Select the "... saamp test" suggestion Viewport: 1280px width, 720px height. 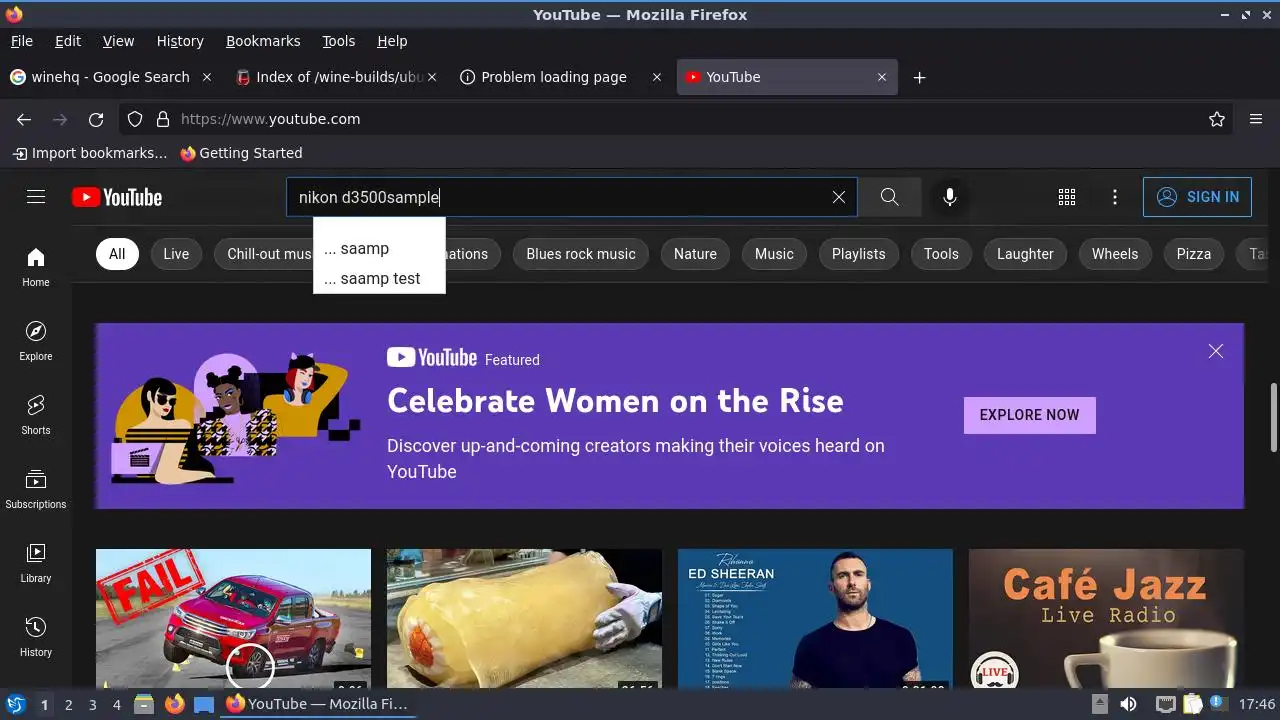pos(379,278)
